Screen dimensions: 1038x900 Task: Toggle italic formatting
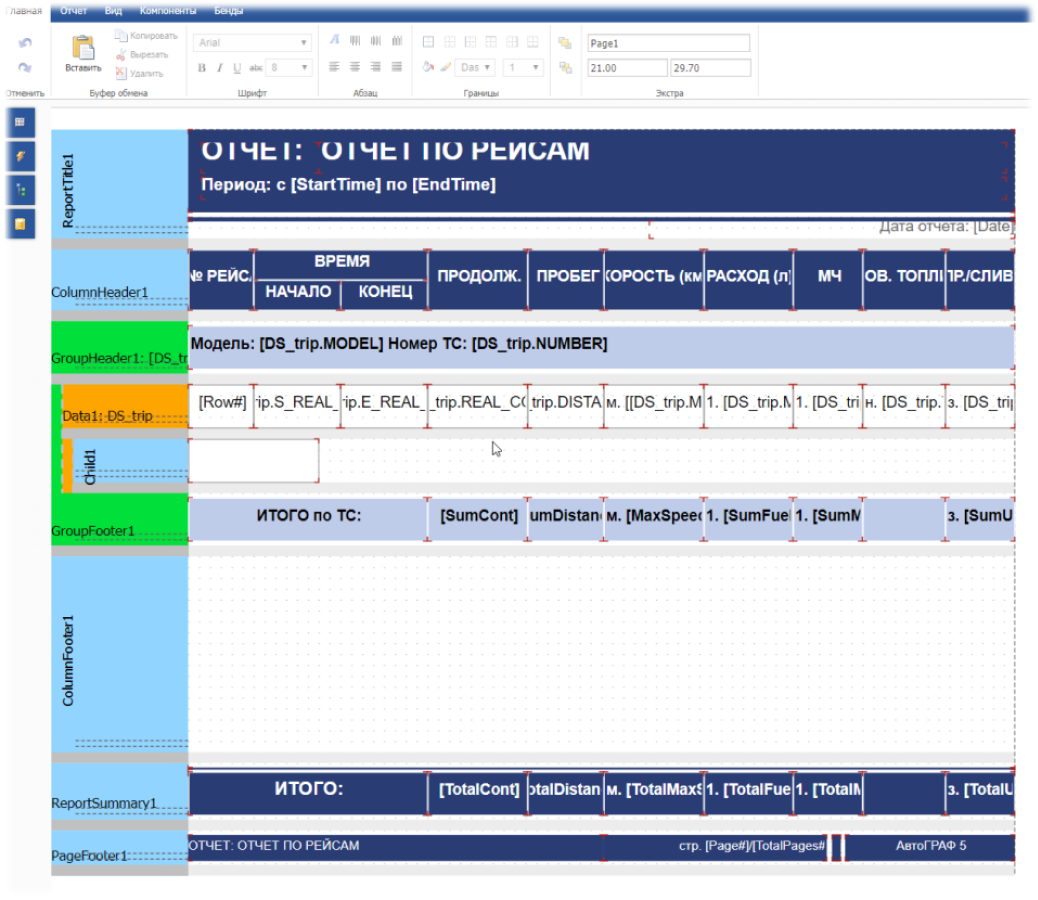[219, 68]
